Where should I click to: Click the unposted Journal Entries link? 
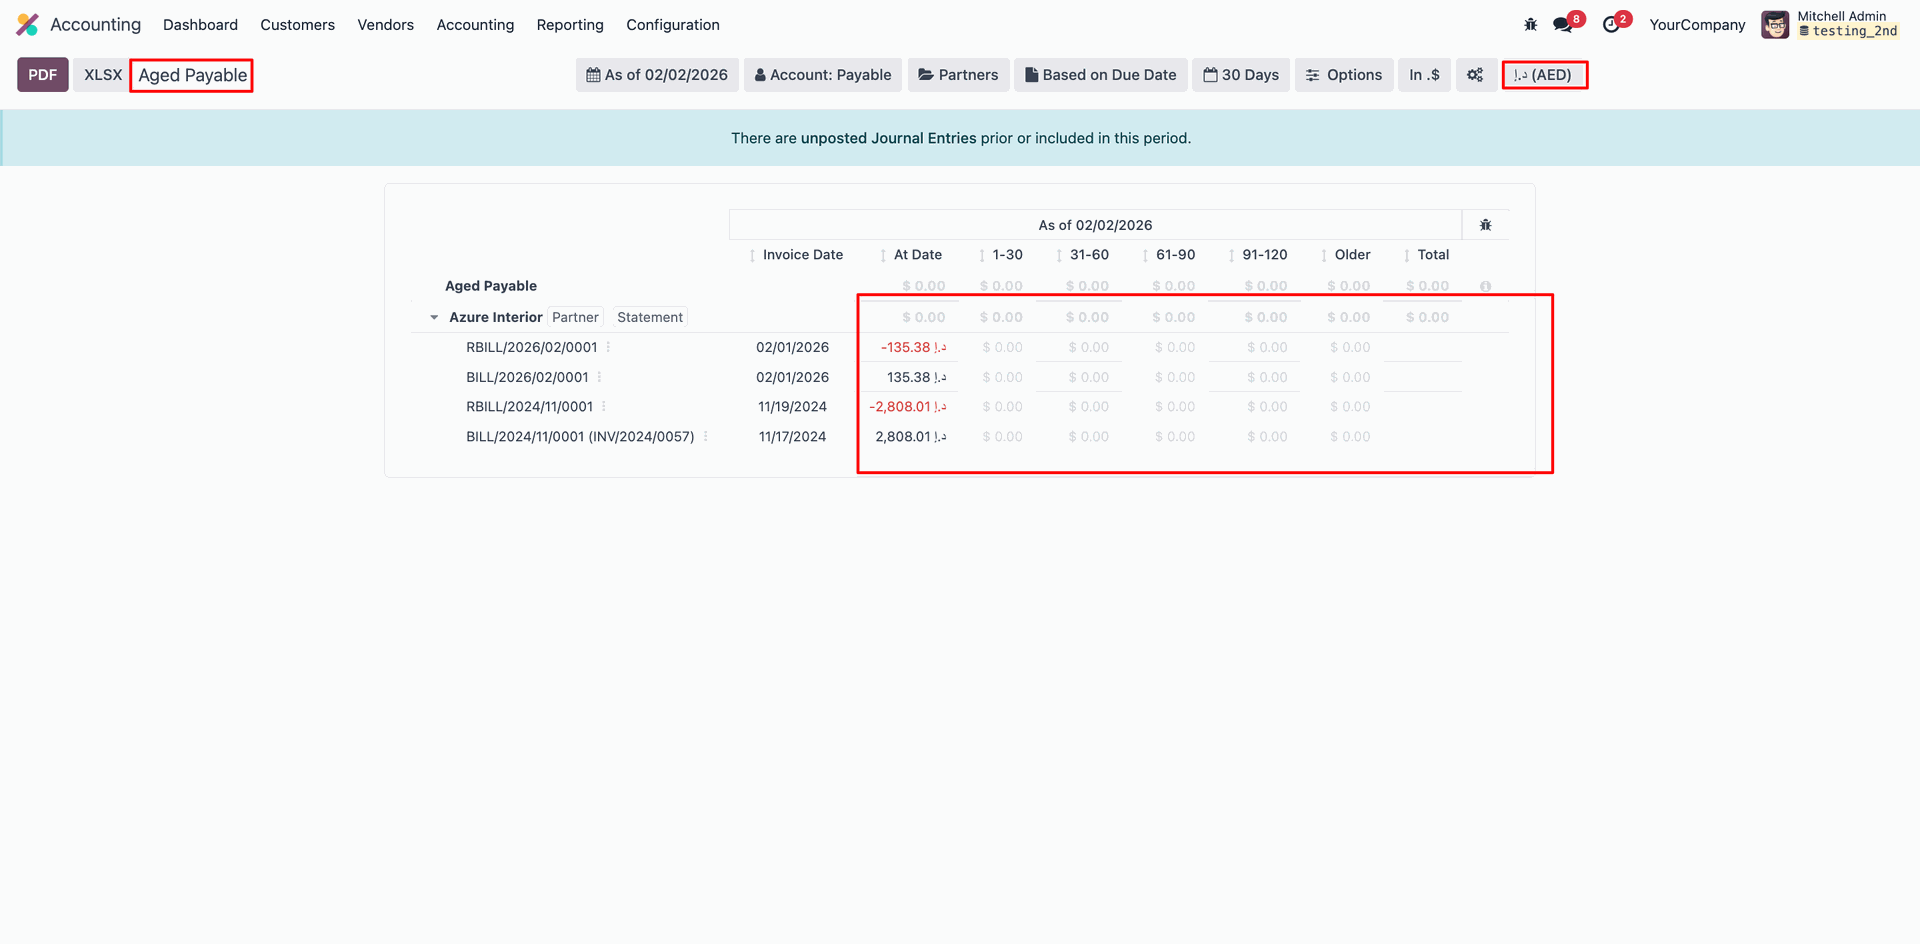click(888, 138)
